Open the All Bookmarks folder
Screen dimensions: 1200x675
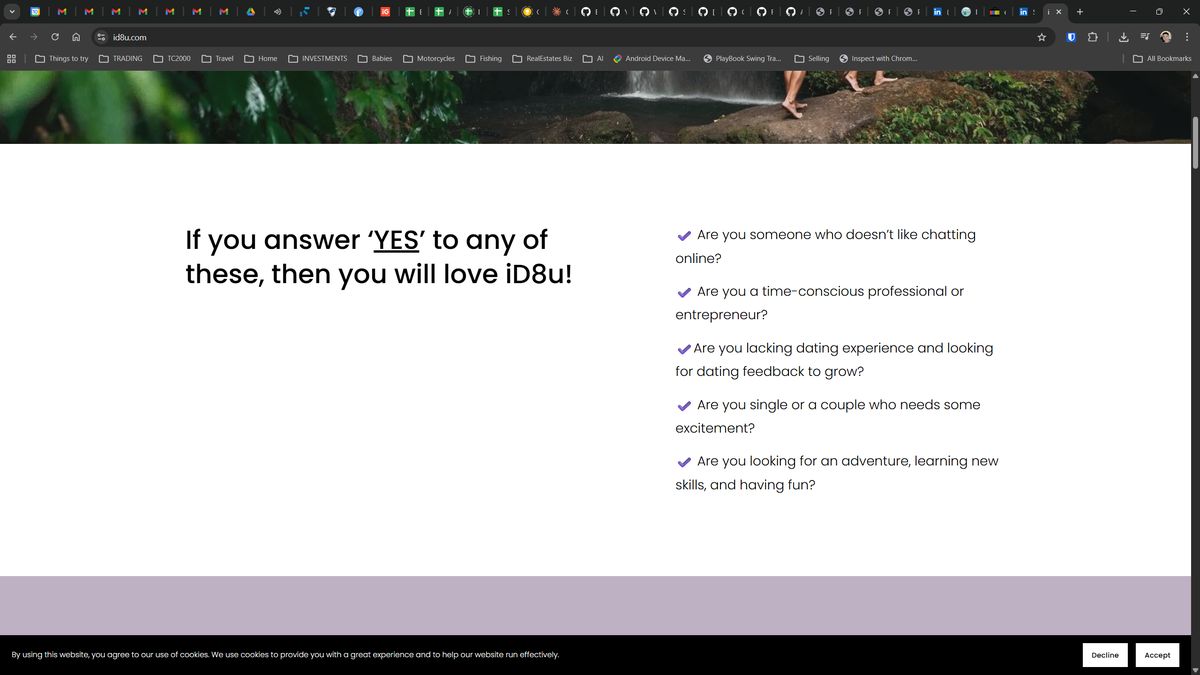click(1162, 59)
